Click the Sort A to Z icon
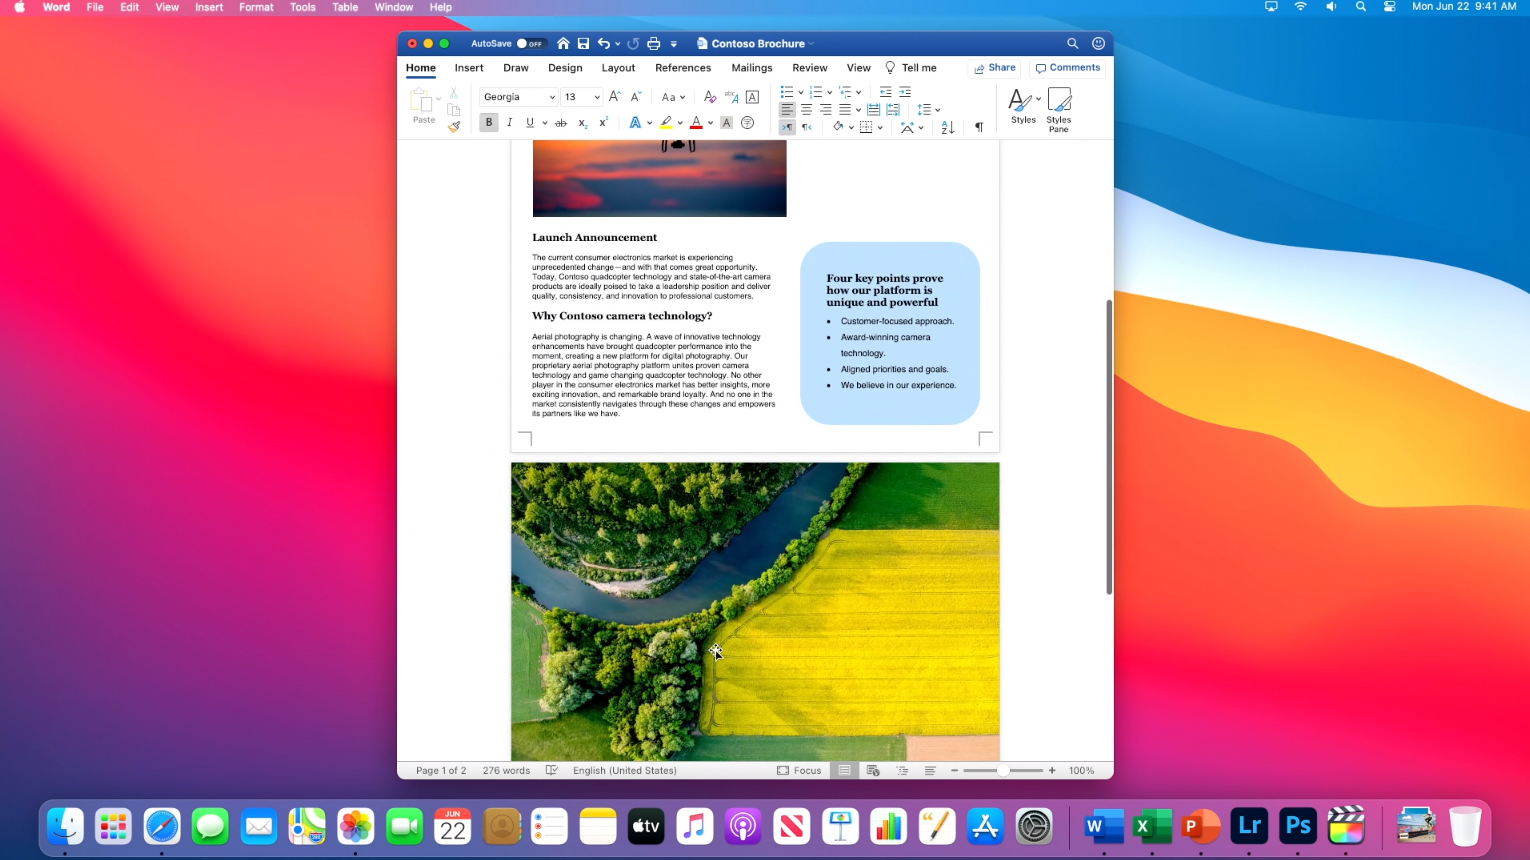Image resolution: width=1530 pixels, height=860 pixels. coord(947,127)
